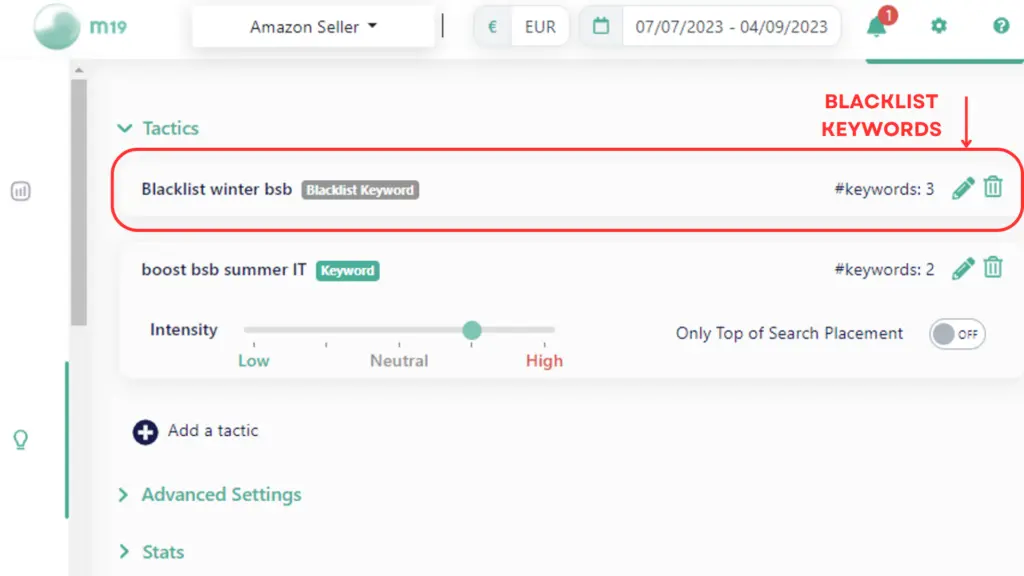Open the sidebar chart statistics icon
The image size is (1024, 576).
pyautogui.click(x=20, y=190)
